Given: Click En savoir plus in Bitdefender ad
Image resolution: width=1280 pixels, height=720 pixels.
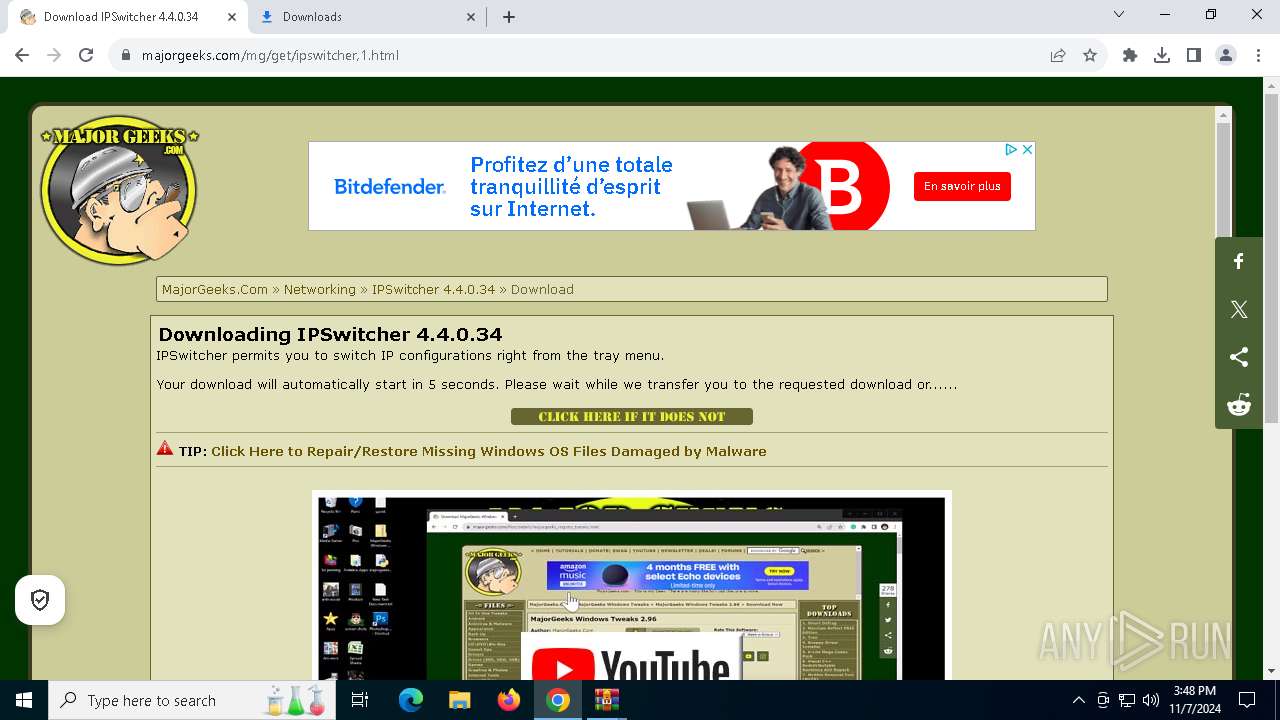Looking at the screenshot, I should [x=962, y=186].
